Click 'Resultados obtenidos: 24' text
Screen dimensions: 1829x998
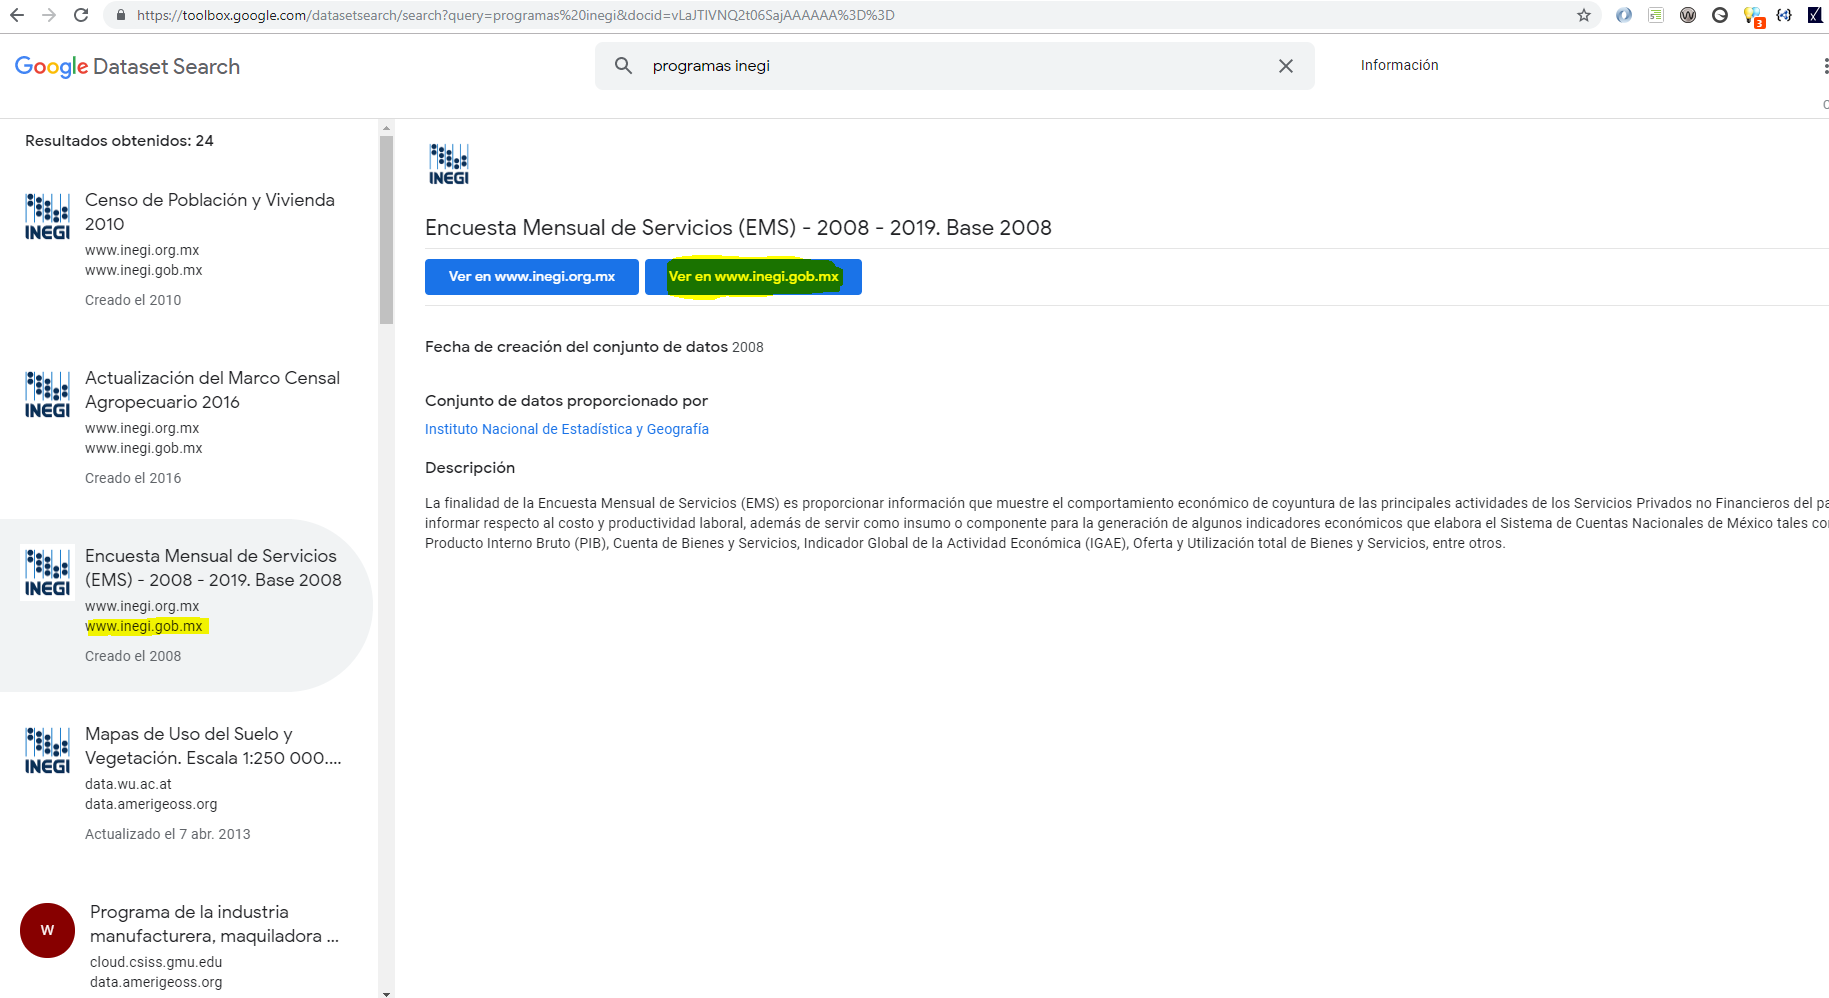pyautogui.click(x=119, y=141)
